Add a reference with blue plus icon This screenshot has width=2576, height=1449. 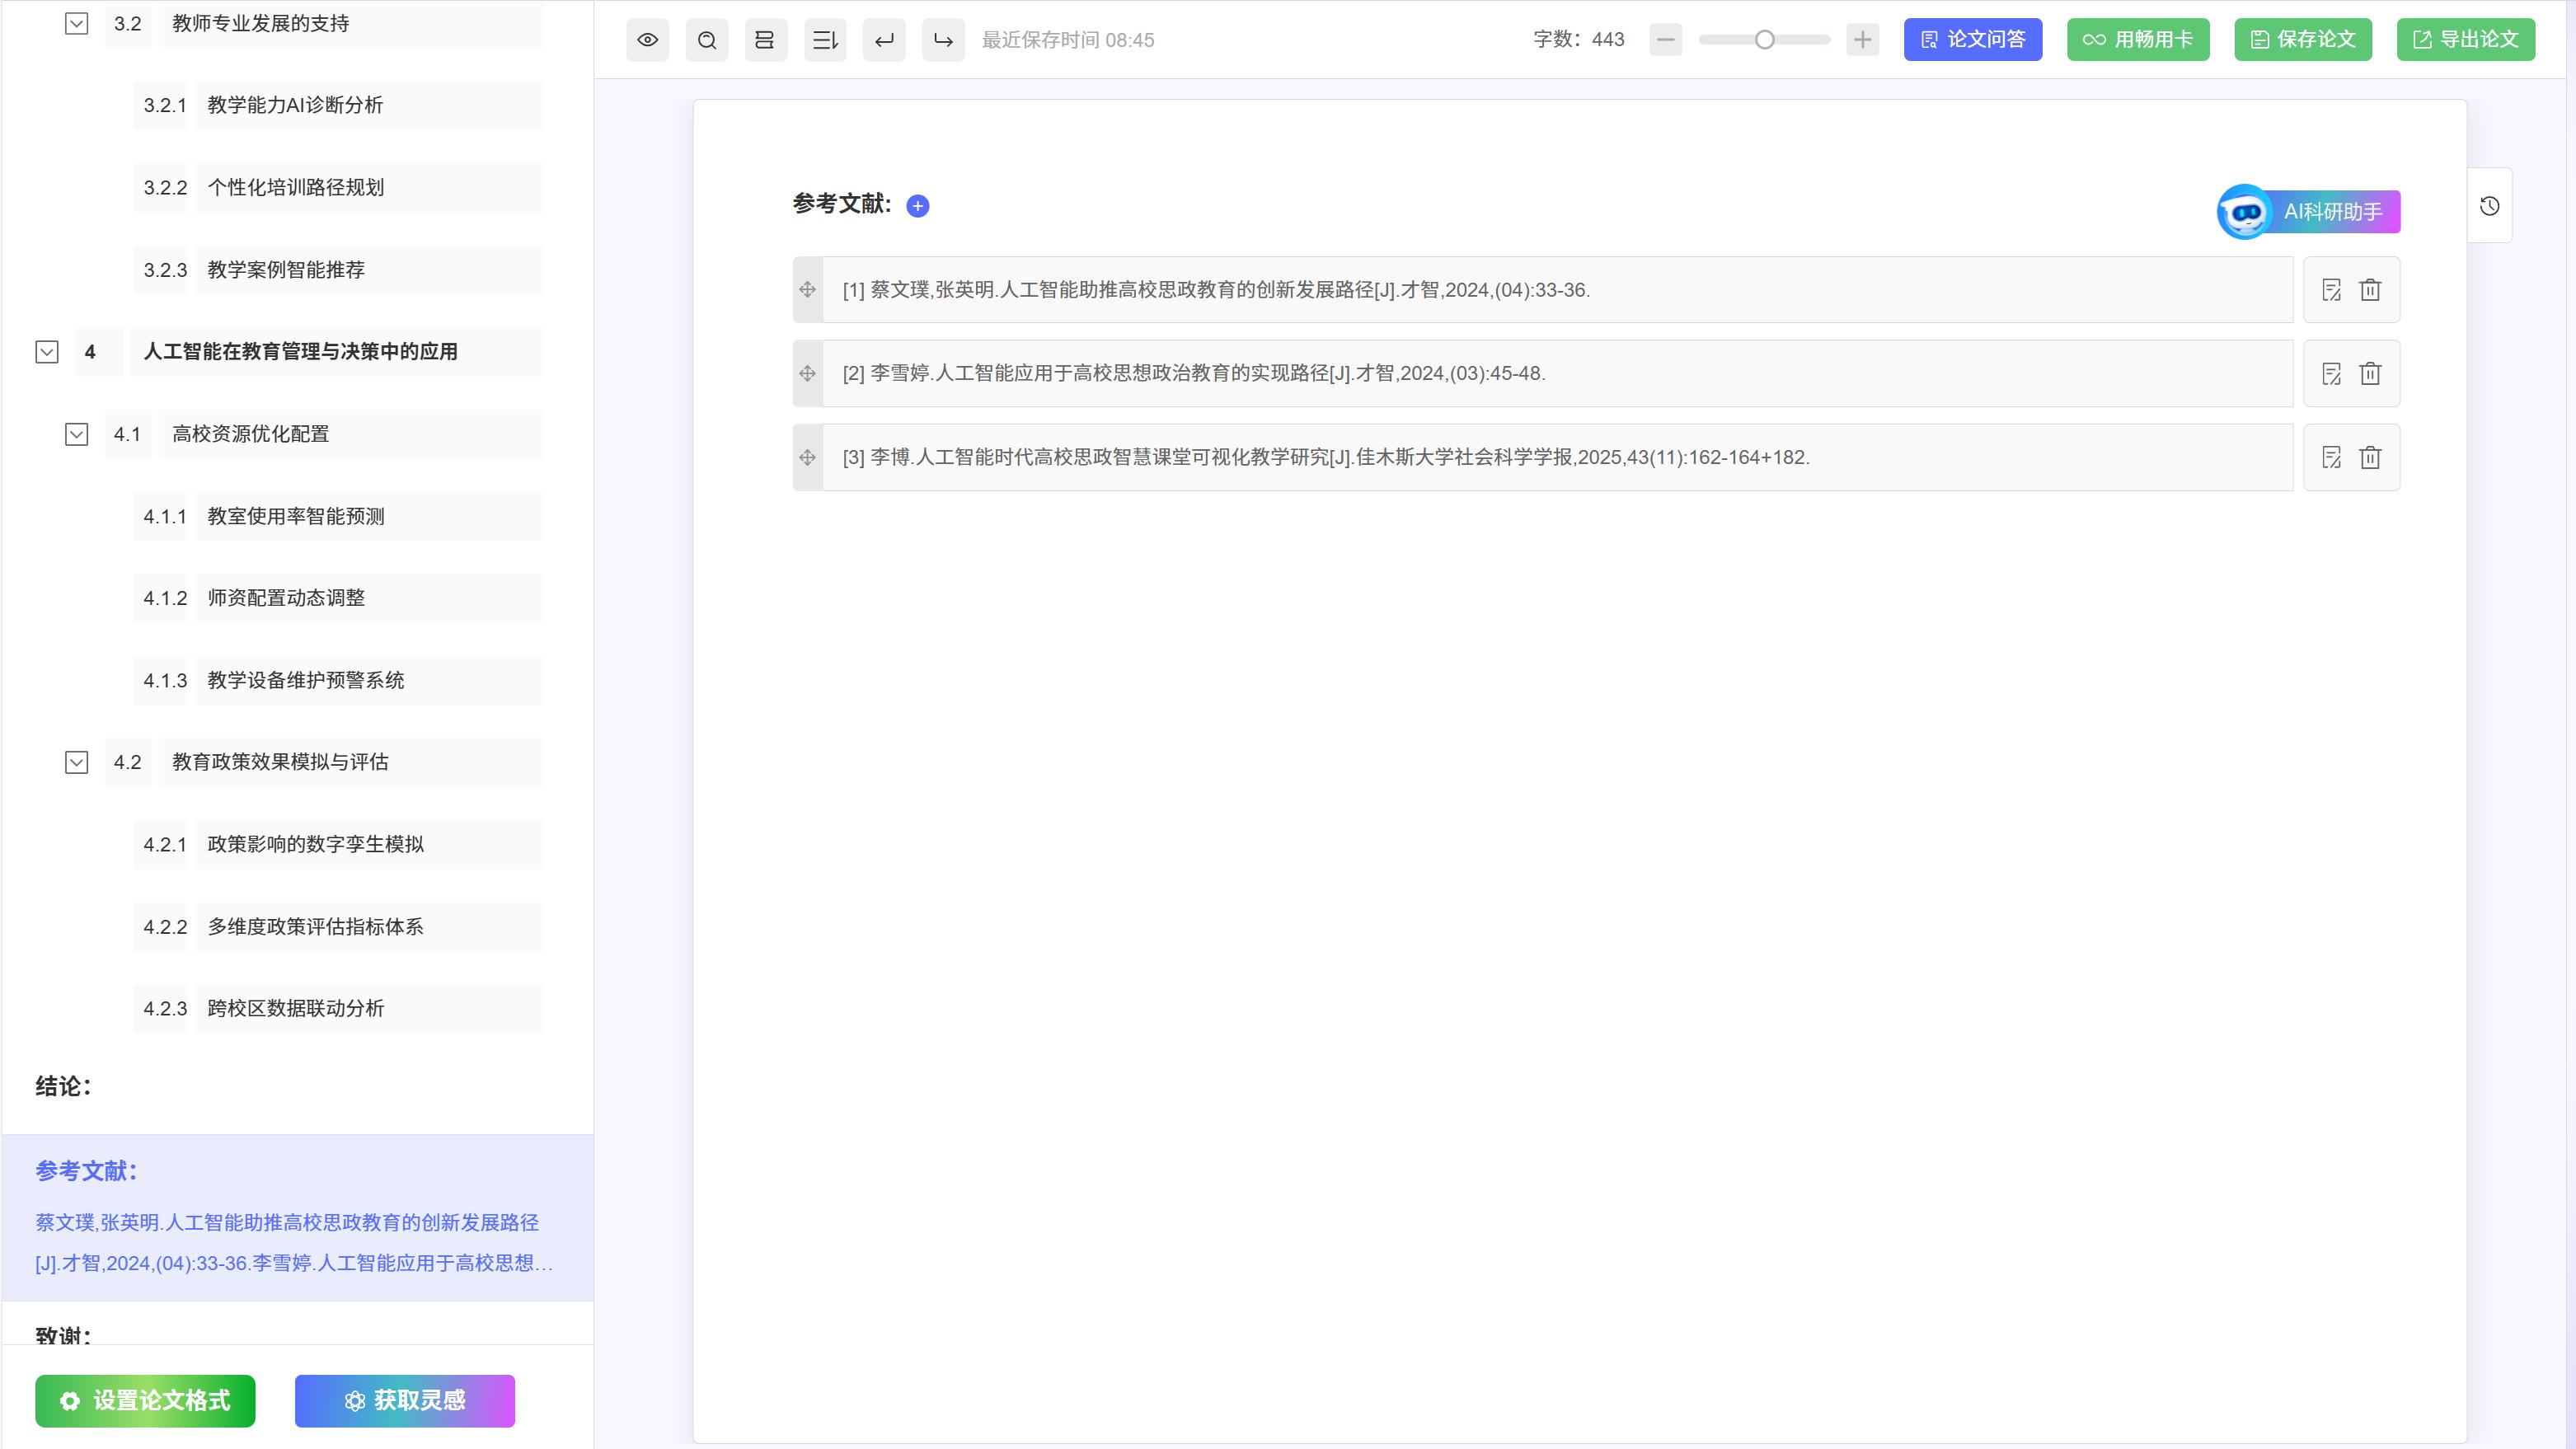(917, 206)
